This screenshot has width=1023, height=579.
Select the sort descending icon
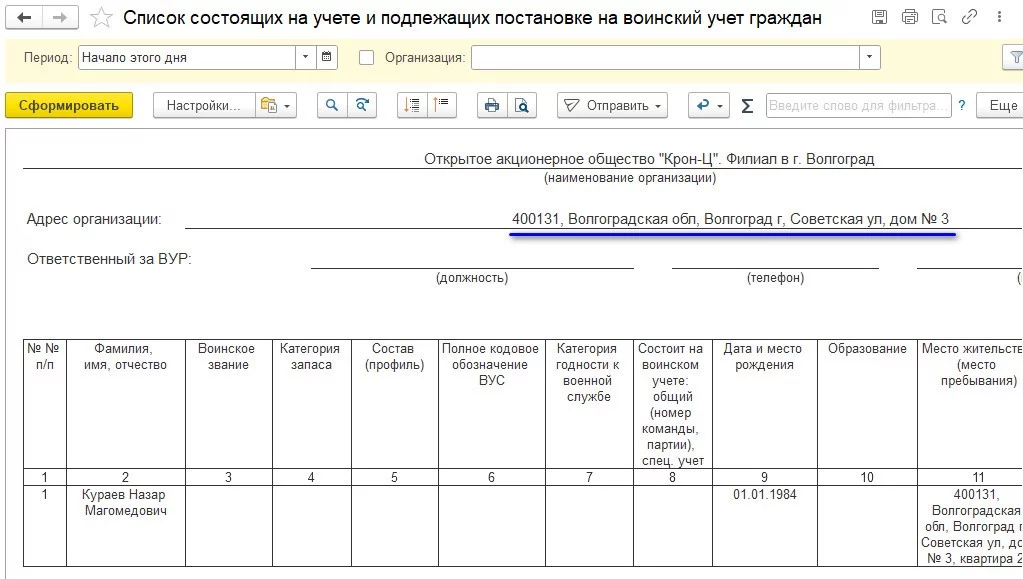point(412,105)
